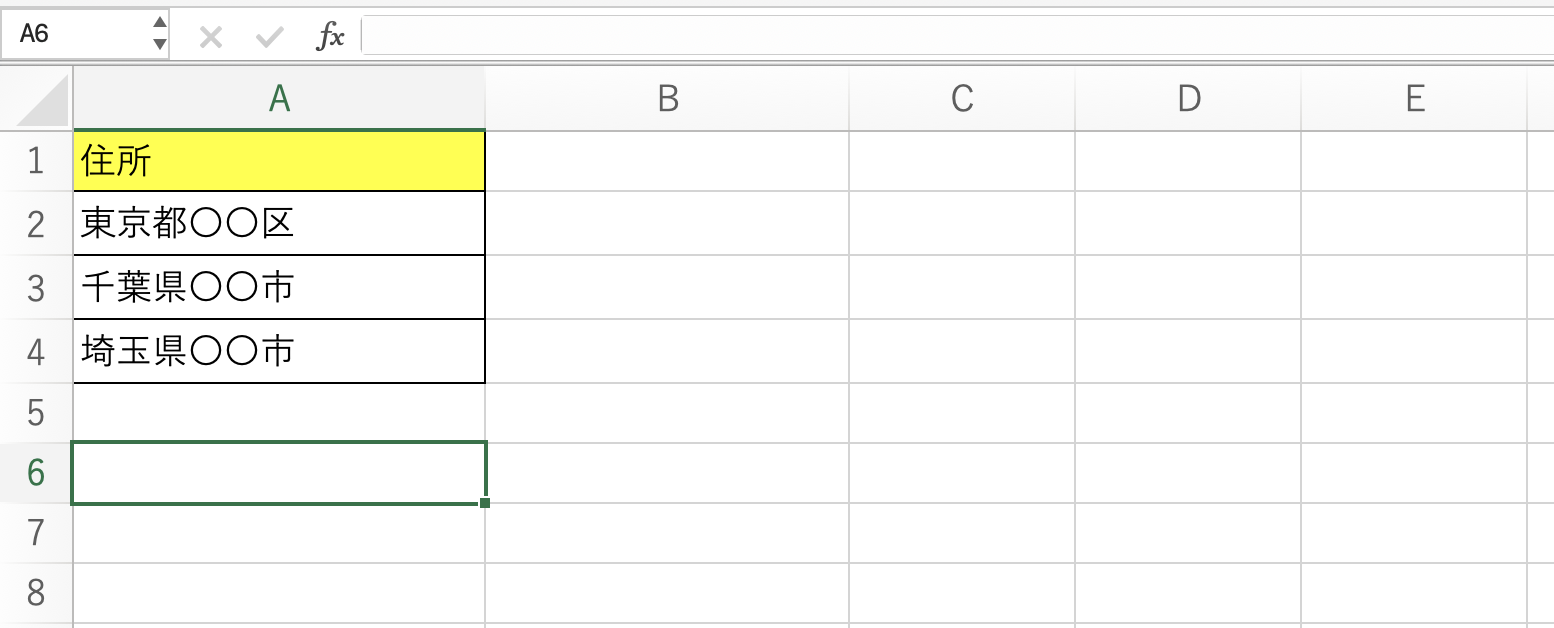Screen dimensions: 1554x628
Task: Select column E header
Action: pos(1414,98)
